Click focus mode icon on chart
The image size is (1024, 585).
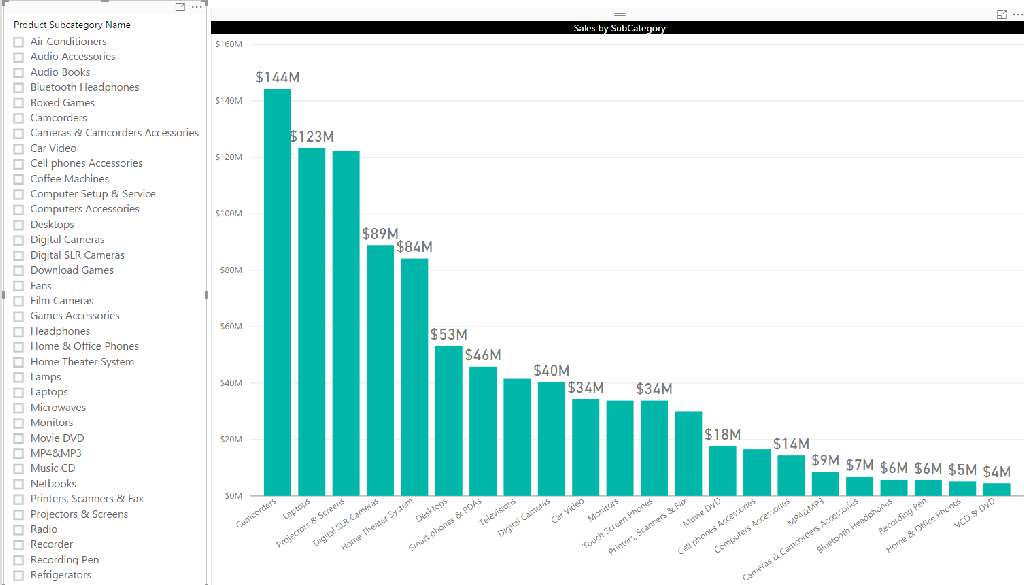tap(1002, 14)
